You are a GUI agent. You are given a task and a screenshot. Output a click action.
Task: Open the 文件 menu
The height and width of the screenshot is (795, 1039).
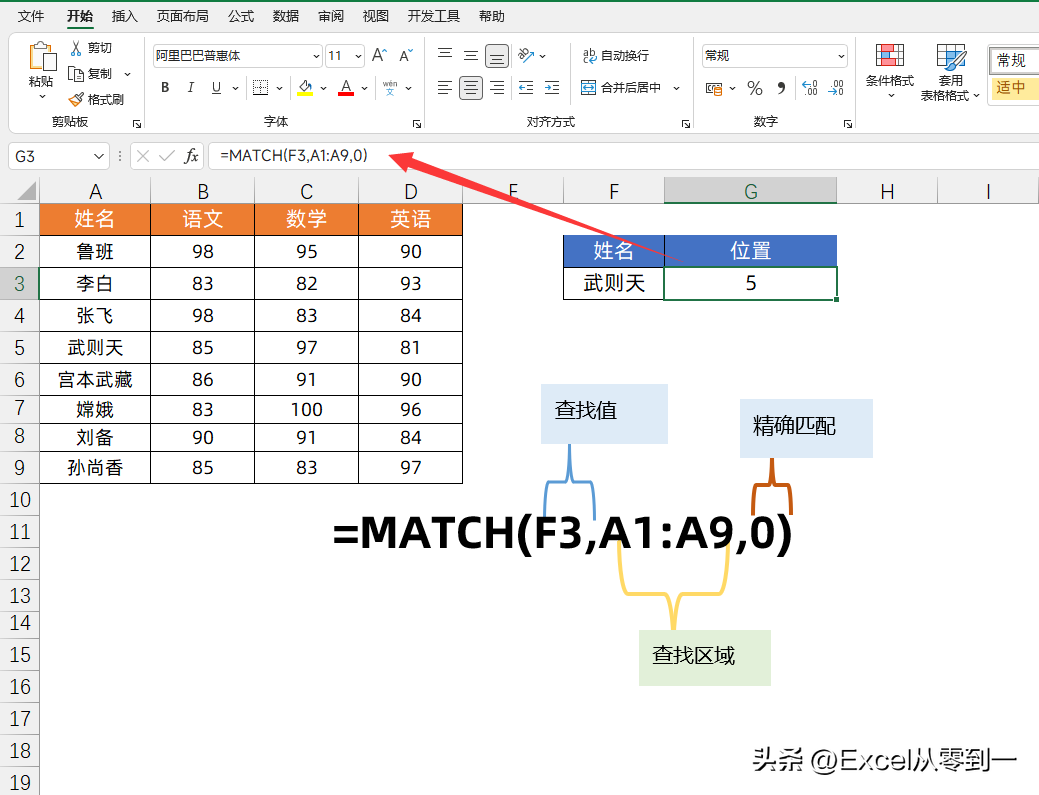pos(30,16)
